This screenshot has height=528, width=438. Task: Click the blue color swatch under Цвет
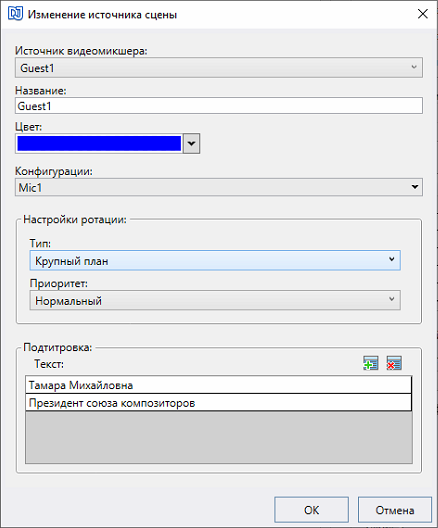(x=99, y=143)
